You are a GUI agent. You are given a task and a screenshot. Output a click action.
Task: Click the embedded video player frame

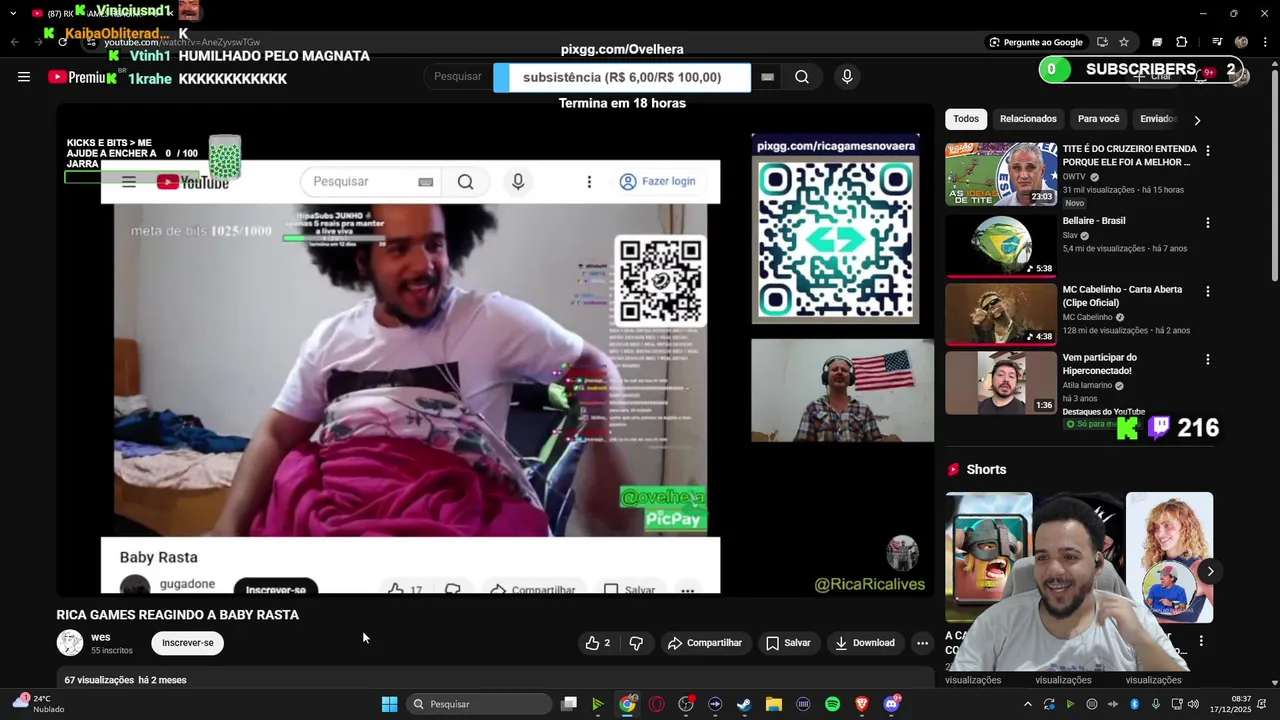(495, 349)
